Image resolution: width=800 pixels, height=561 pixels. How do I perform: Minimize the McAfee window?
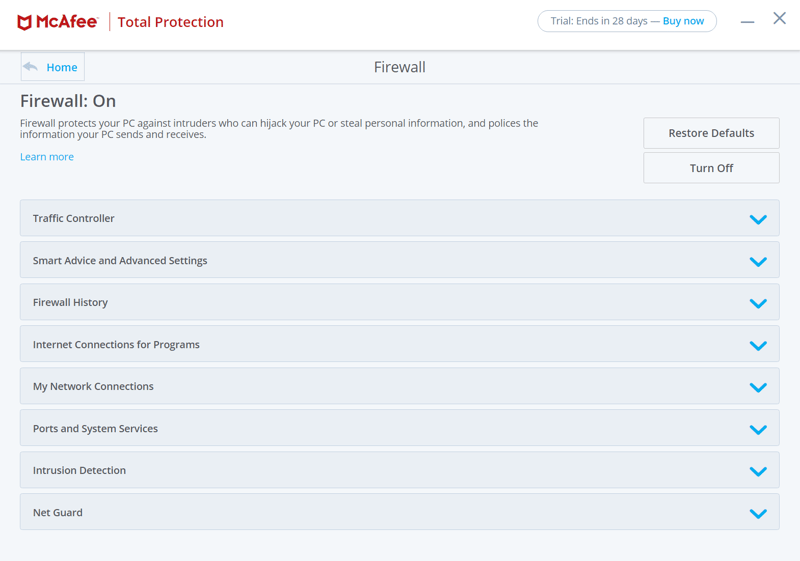point(747,22)
